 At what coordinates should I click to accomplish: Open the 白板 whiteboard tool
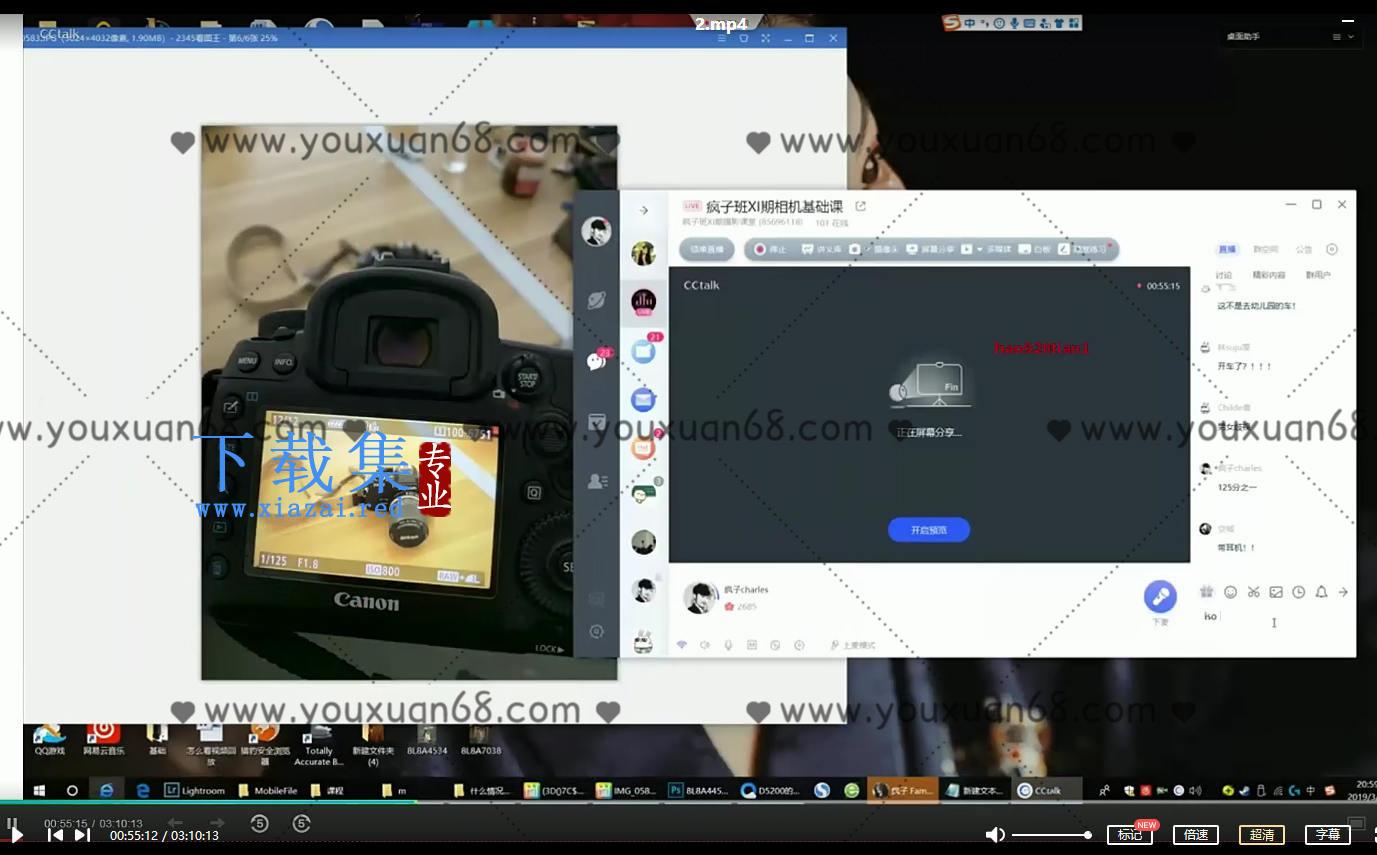[1036, 249]
